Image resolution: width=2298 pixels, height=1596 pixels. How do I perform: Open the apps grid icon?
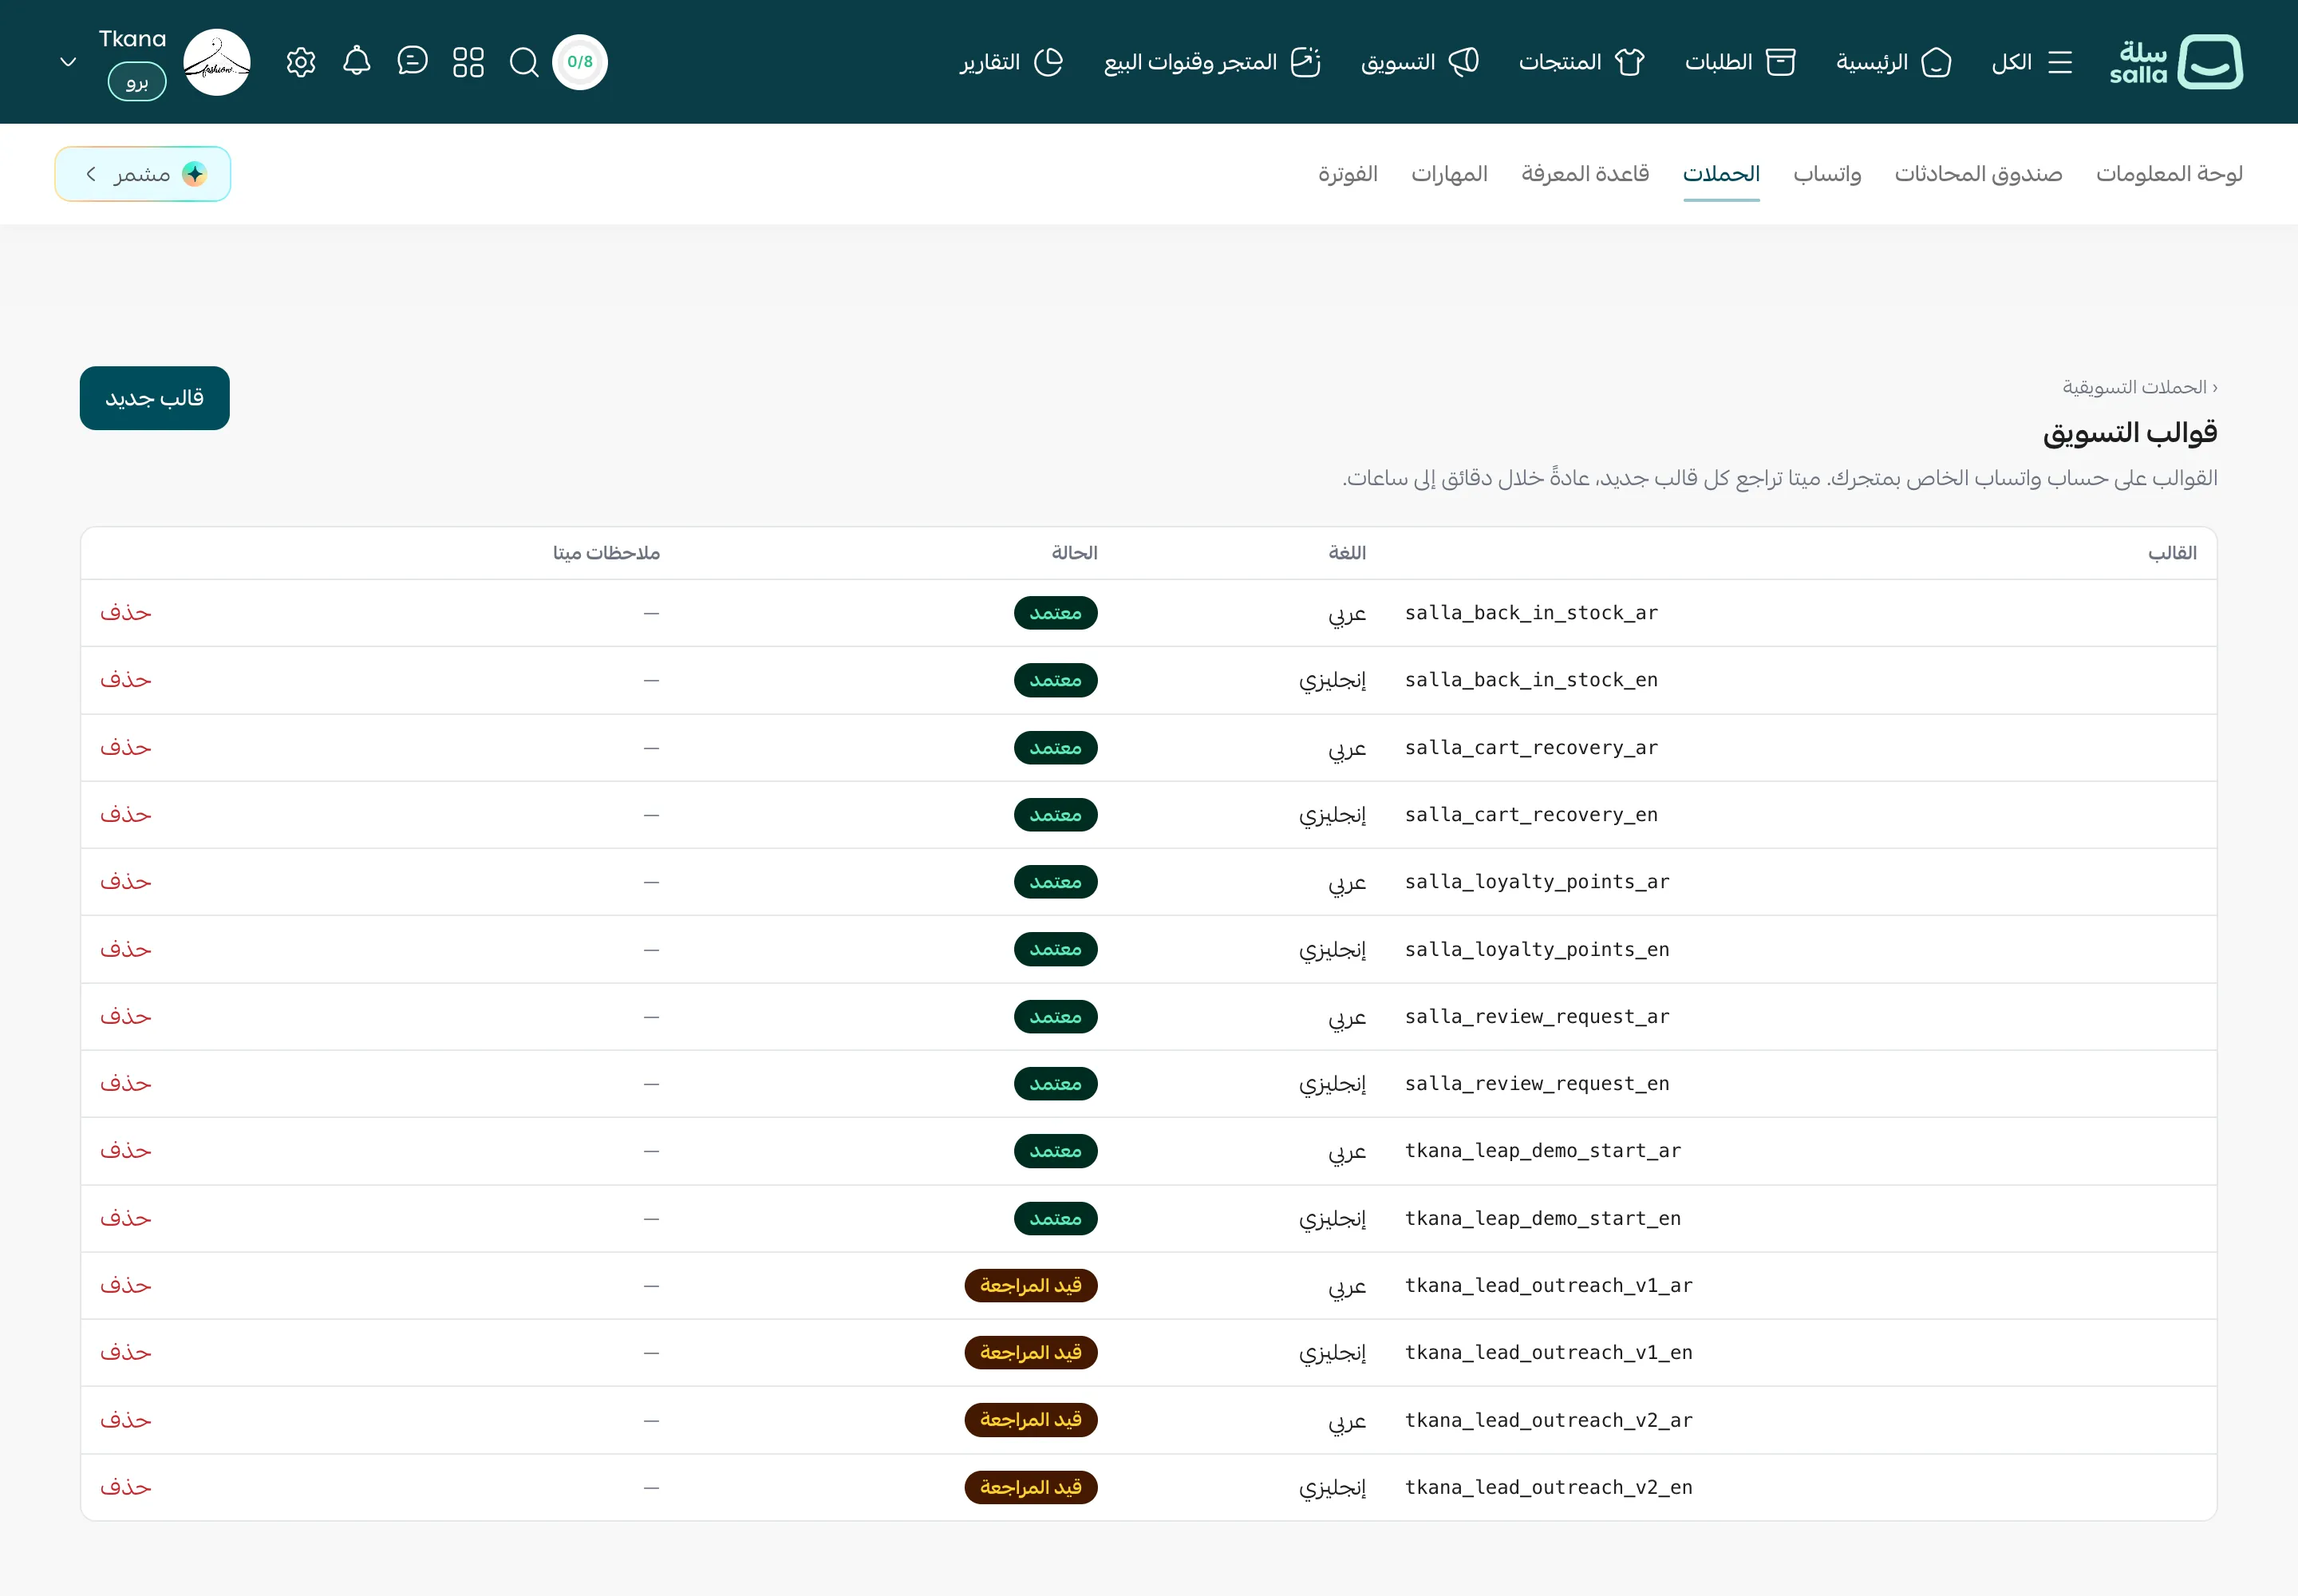(x=468, y=62)
